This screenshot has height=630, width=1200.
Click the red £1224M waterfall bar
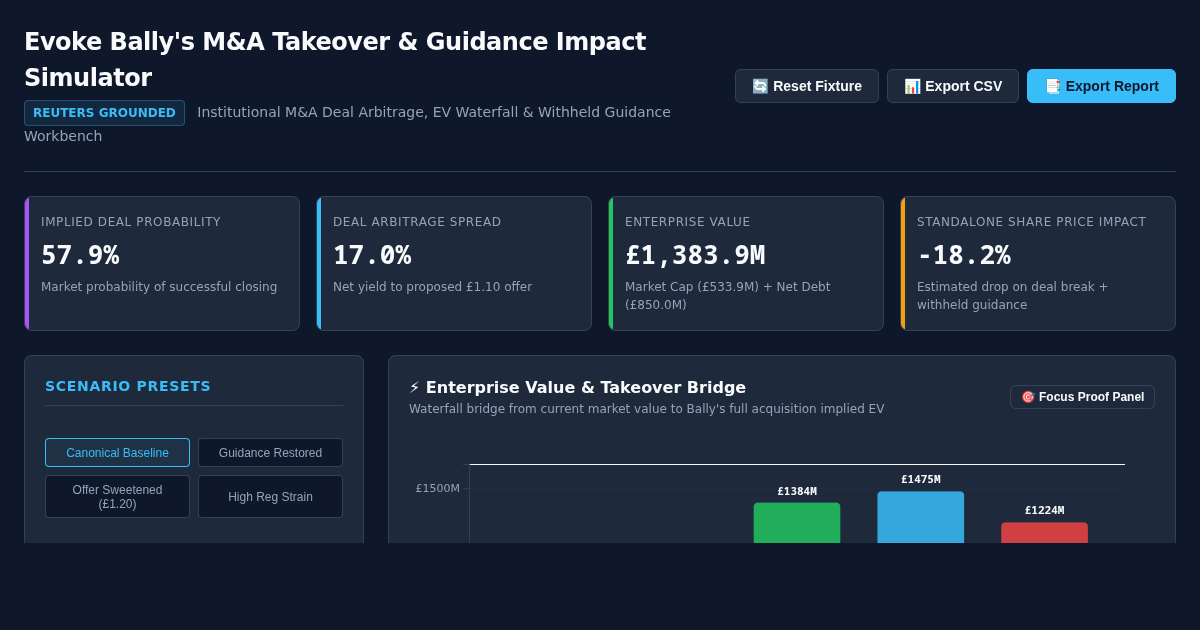pyautogui.click(x=1045, y=533)
